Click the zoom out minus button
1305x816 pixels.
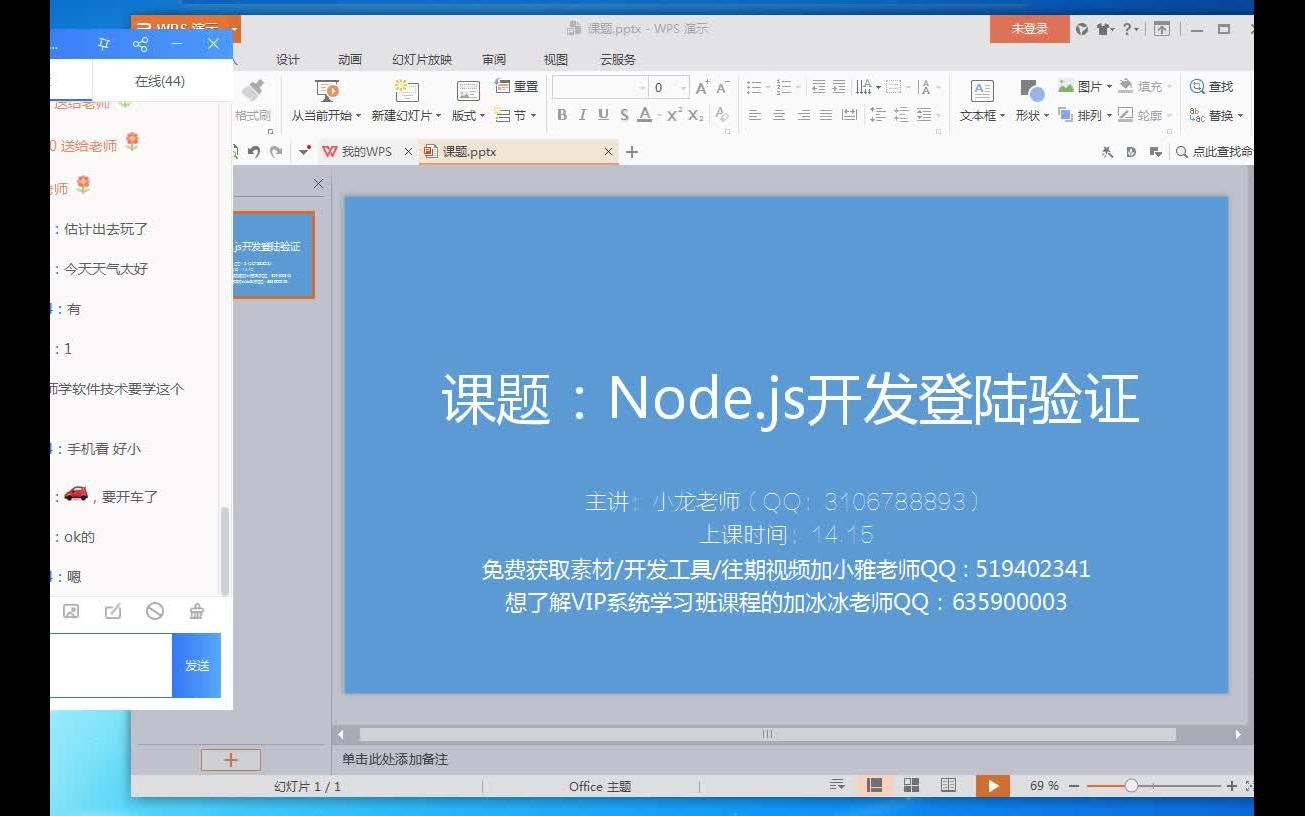click(1074, 786)
